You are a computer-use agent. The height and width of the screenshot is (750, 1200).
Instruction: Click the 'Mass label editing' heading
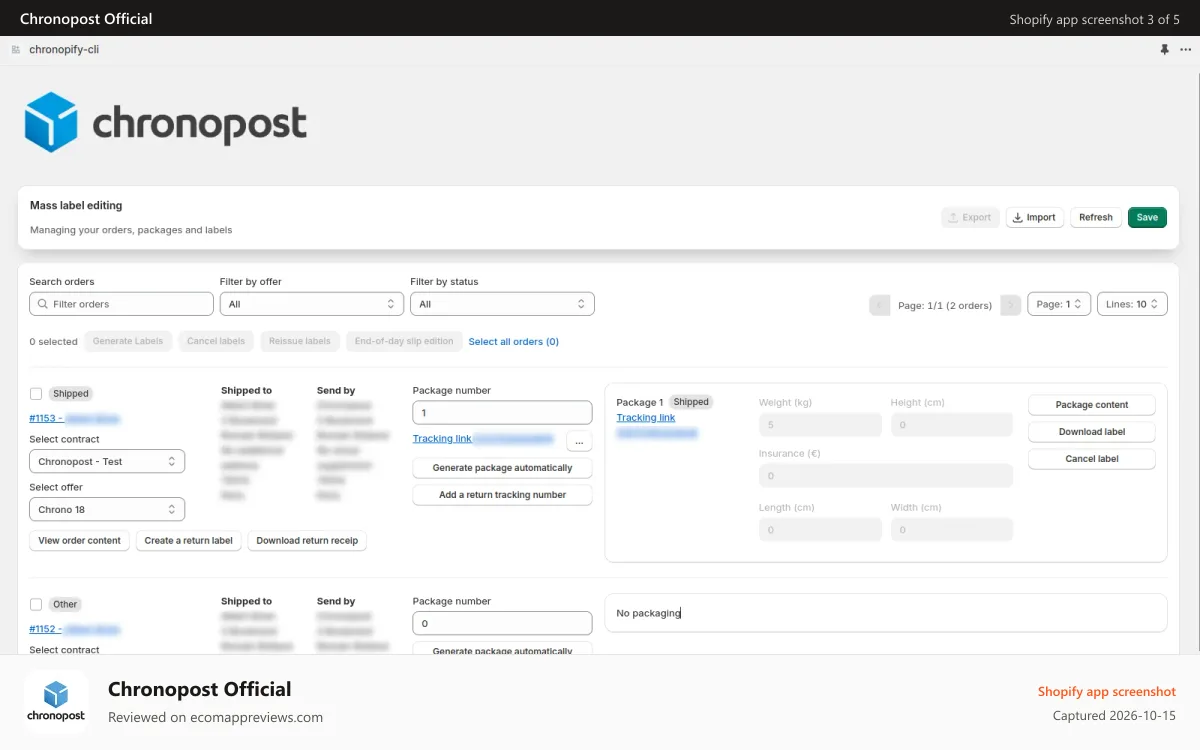(76, 205)
